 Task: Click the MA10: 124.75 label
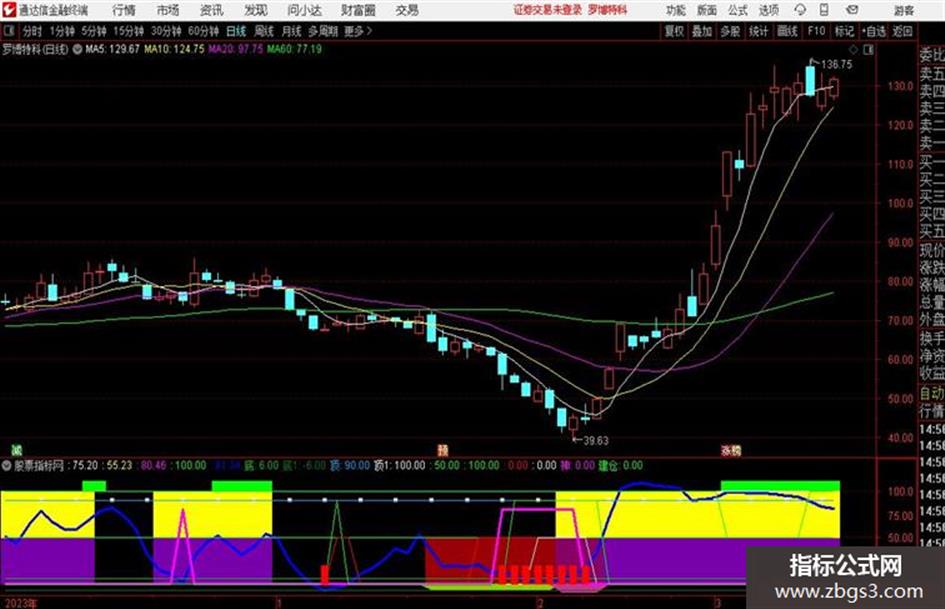174,49
